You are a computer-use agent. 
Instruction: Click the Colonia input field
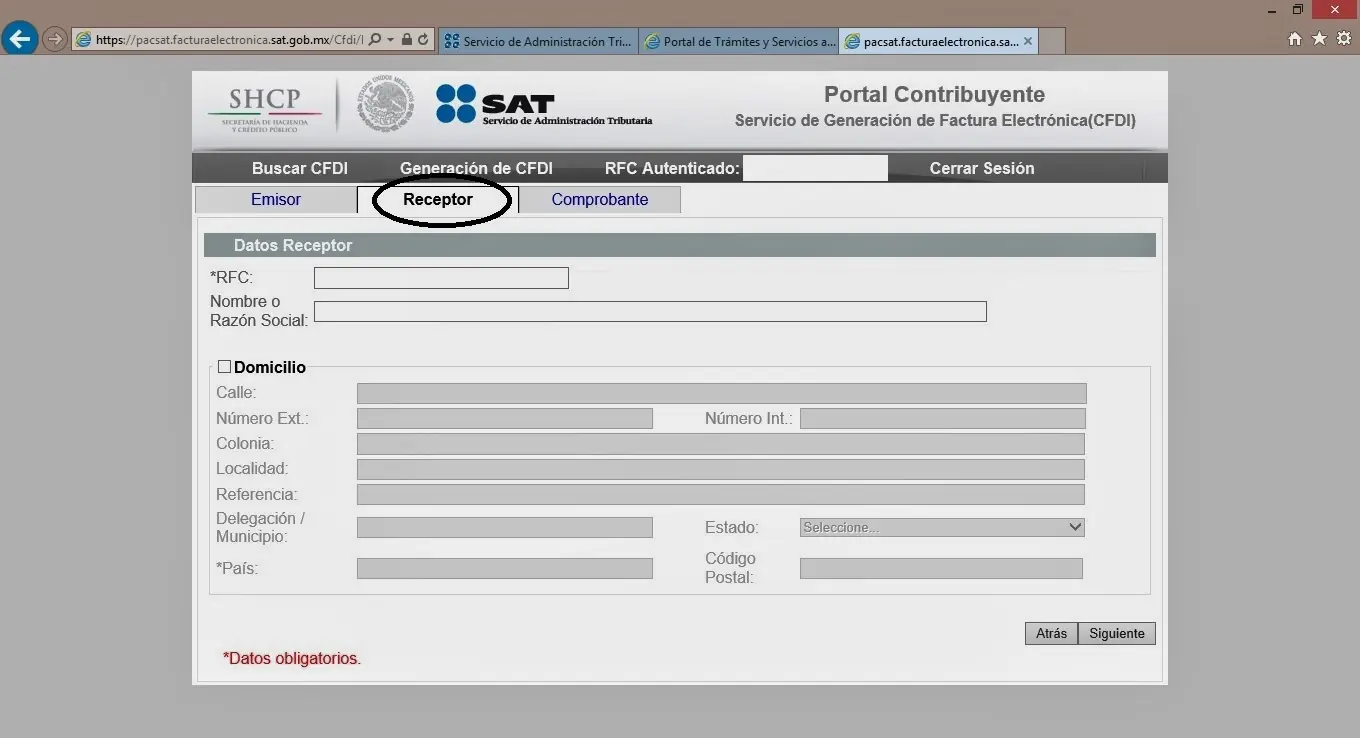pyautogui.click(x=720, y=444)
